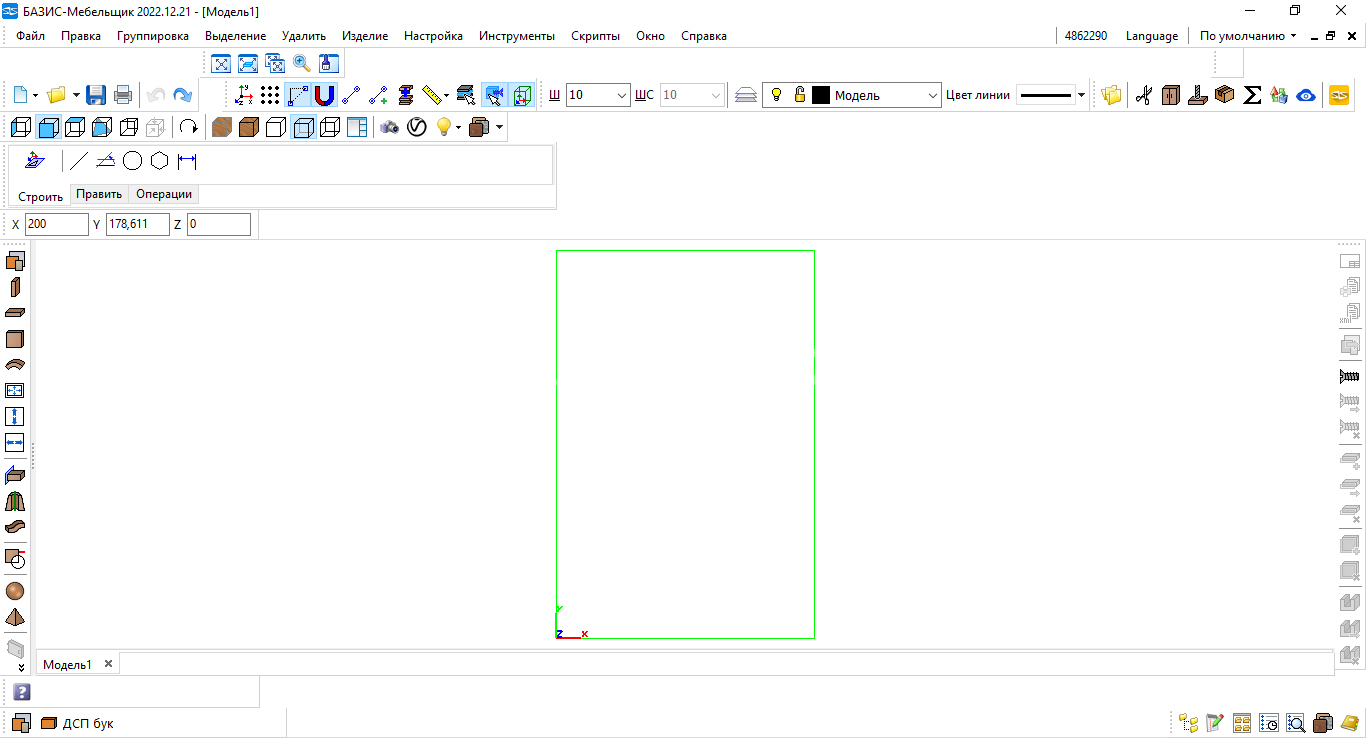Select the line drawing tool
The width and height of the screenshot is (1366, 738).
coord(79,161)
